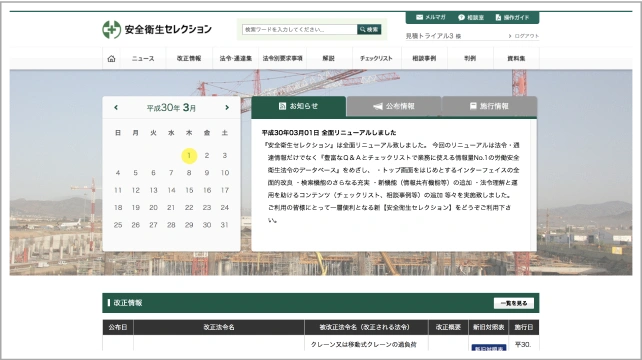Viewport: 642px width, 360px height.
Task: Switch to 公布情報 tab
Action: 394,106
